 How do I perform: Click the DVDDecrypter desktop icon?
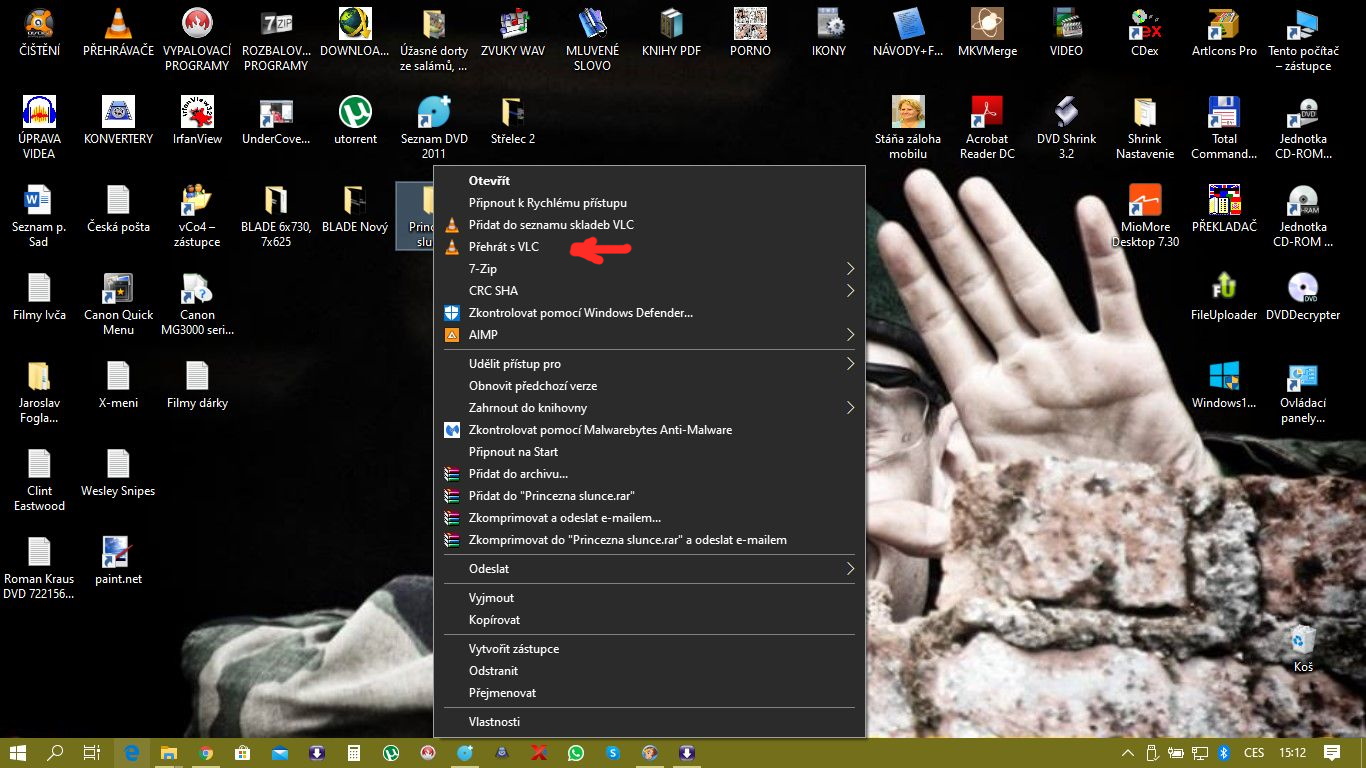coord(1303,297)
